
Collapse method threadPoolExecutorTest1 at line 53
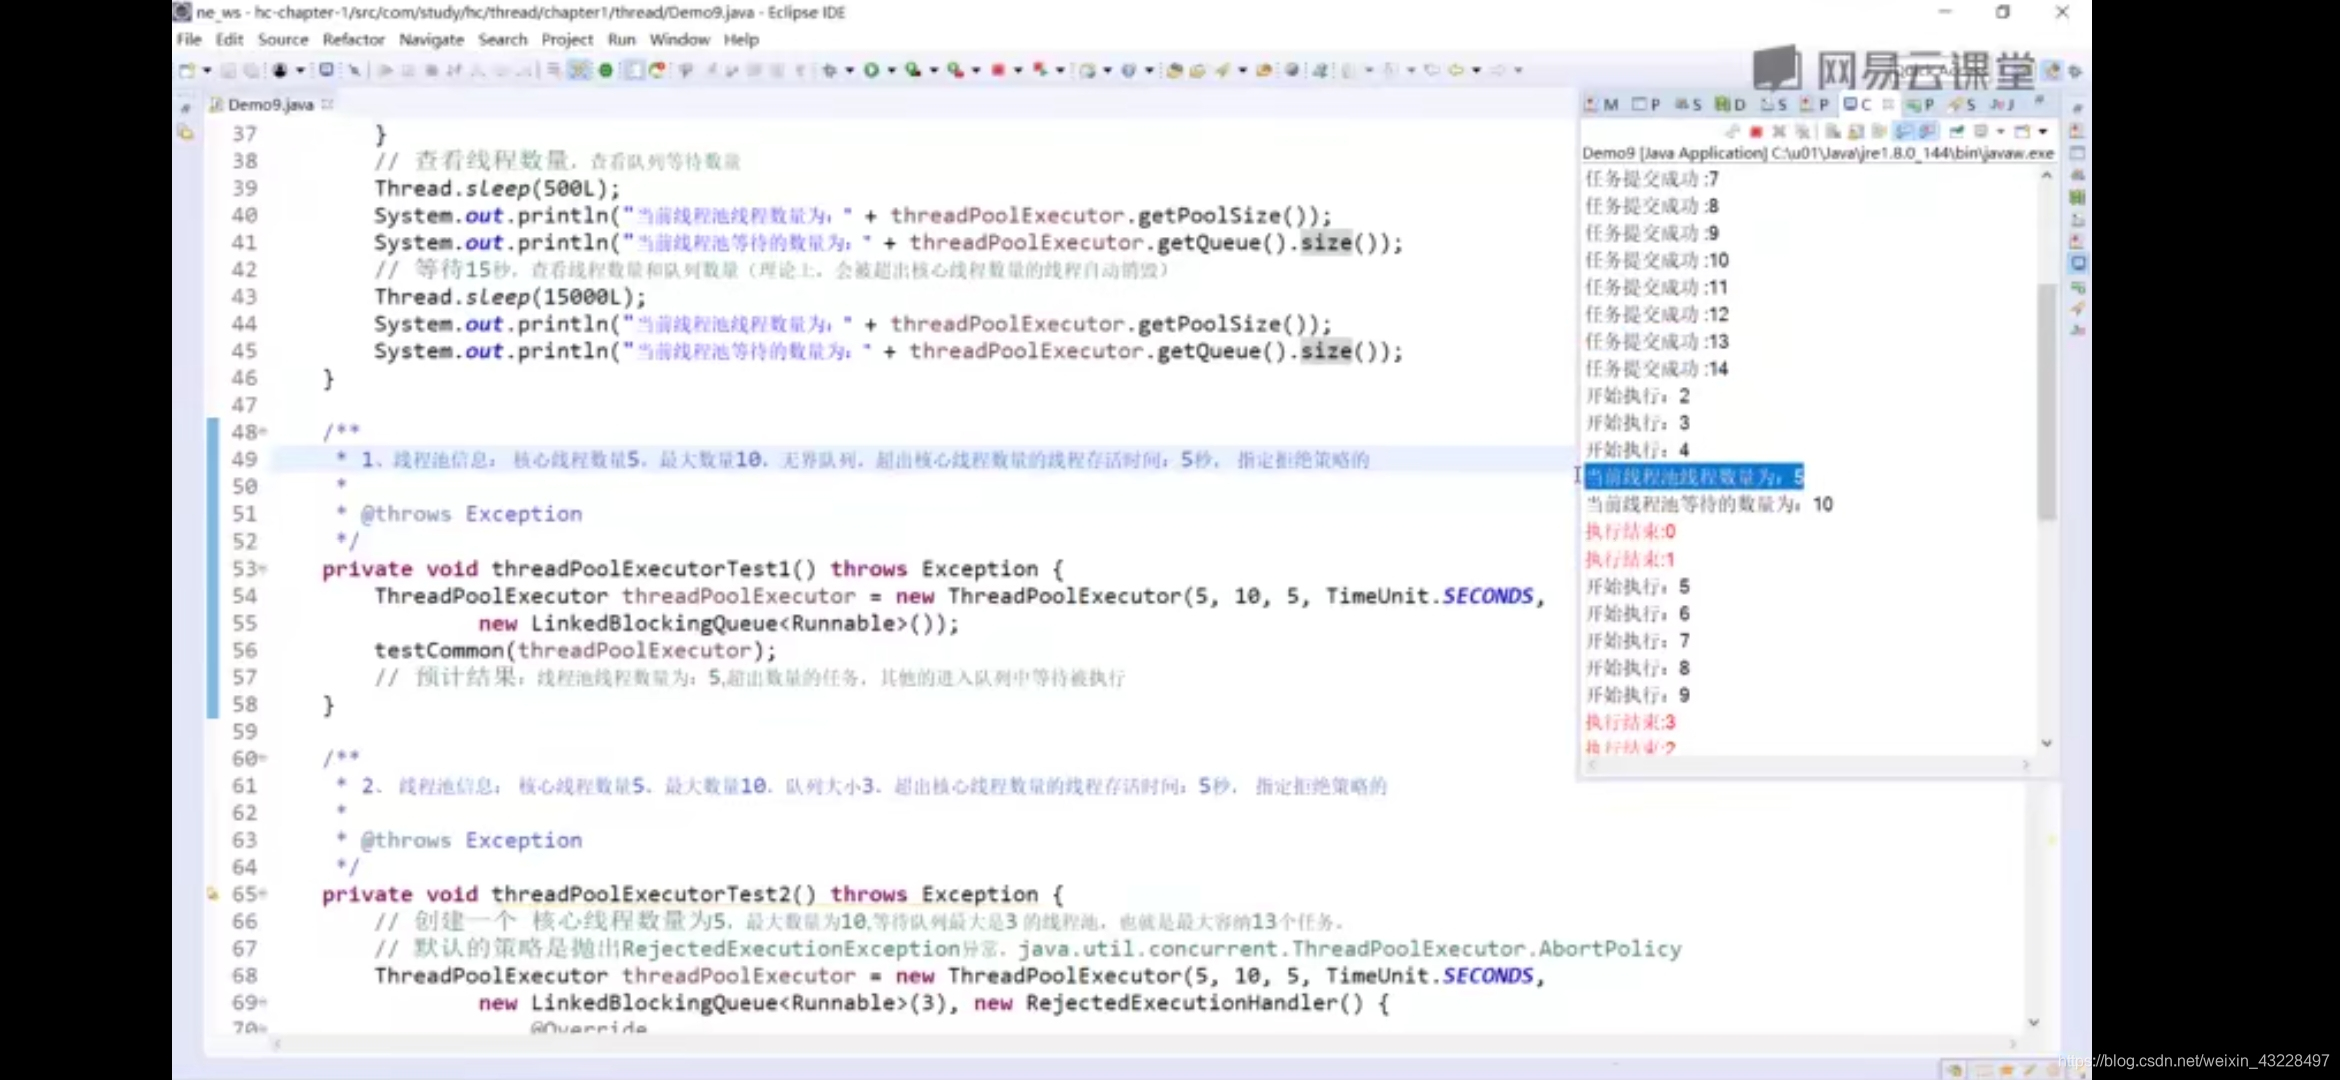pyautogui.click(x=264, y=569)
